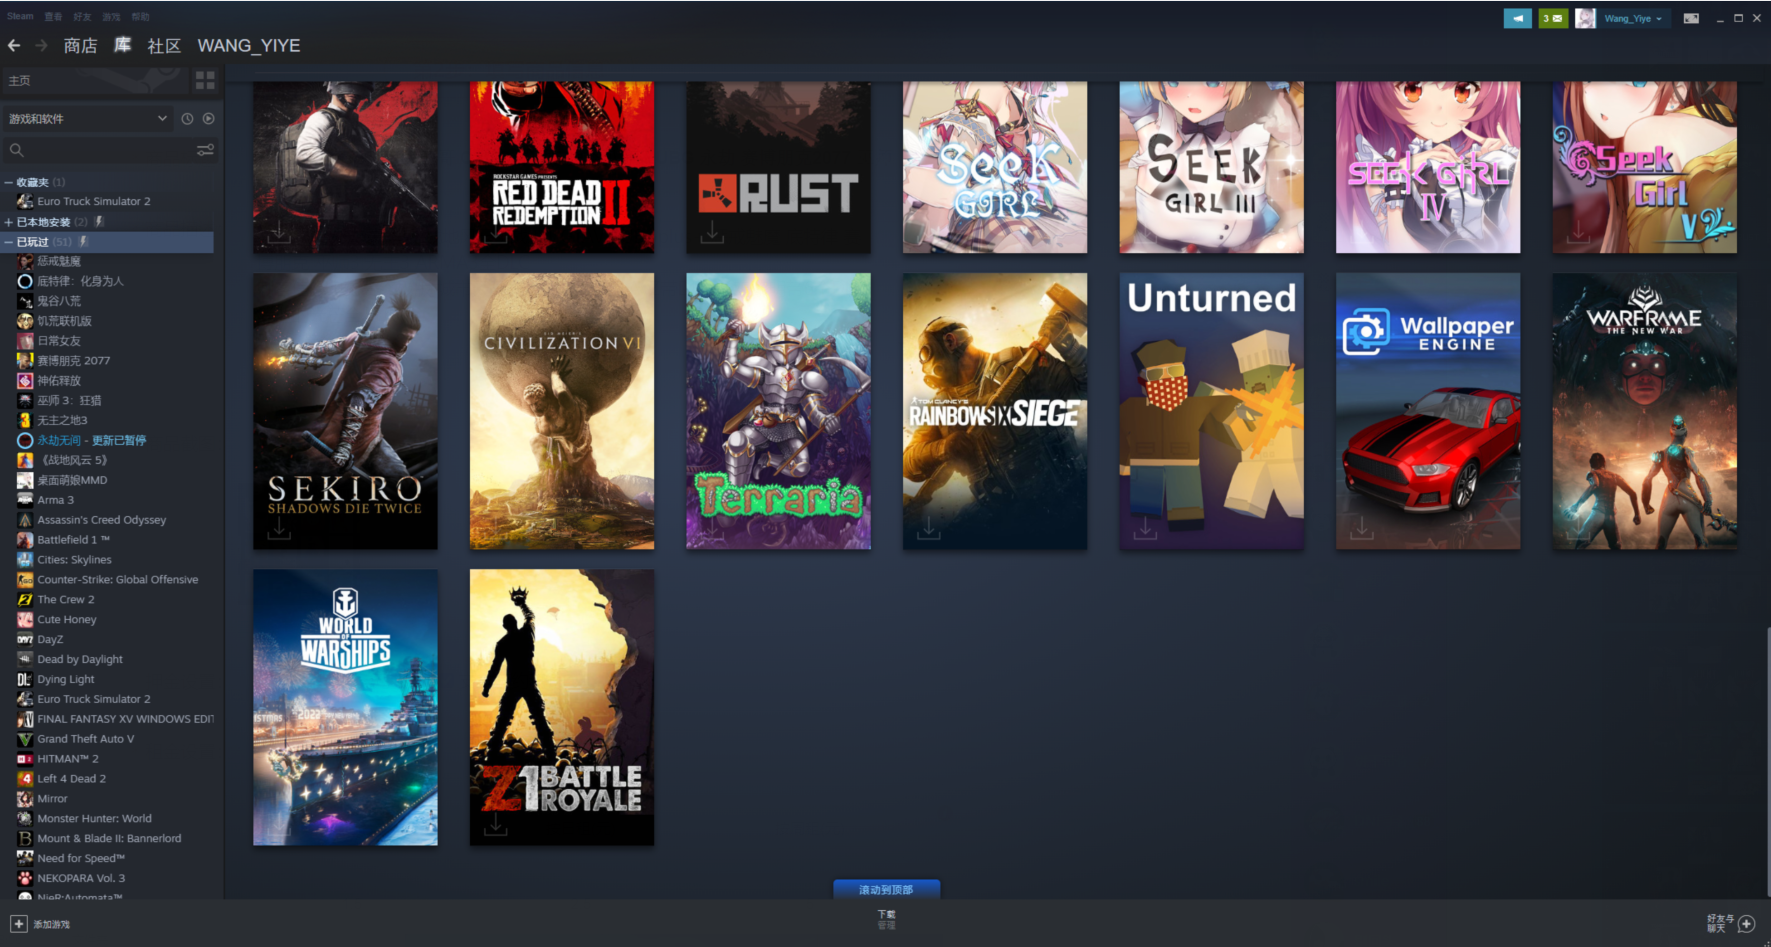The height and width of the screenshot is (947, 1771).
Task: Open the Civilization VI cover
Action: 562,411
